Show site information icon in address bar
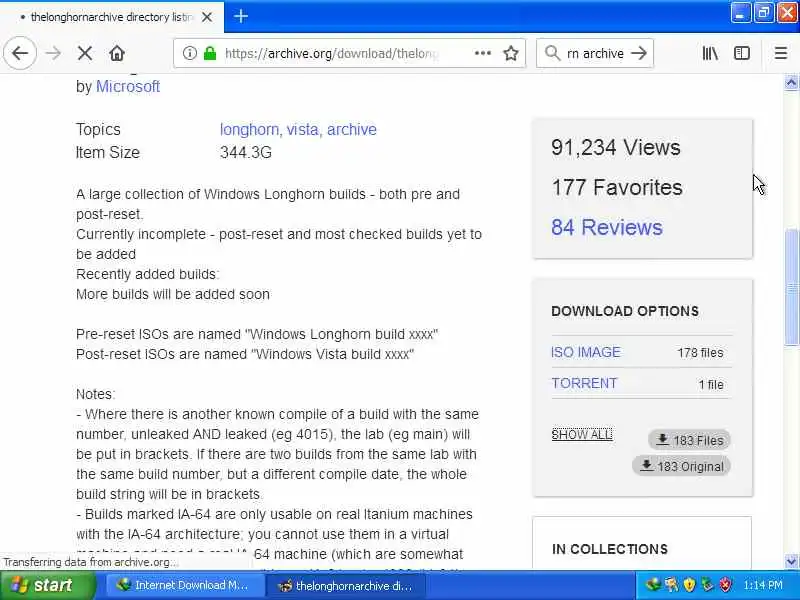 (190, 53)
